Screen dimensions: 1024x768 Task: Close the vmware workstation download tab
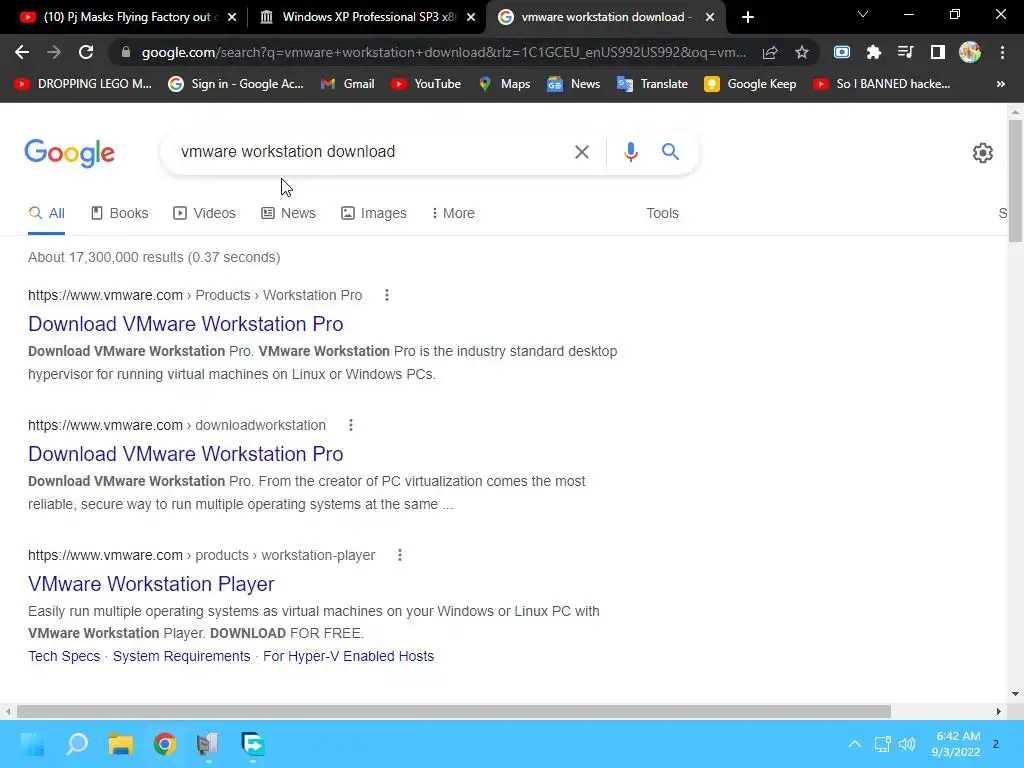pos(710,17)
